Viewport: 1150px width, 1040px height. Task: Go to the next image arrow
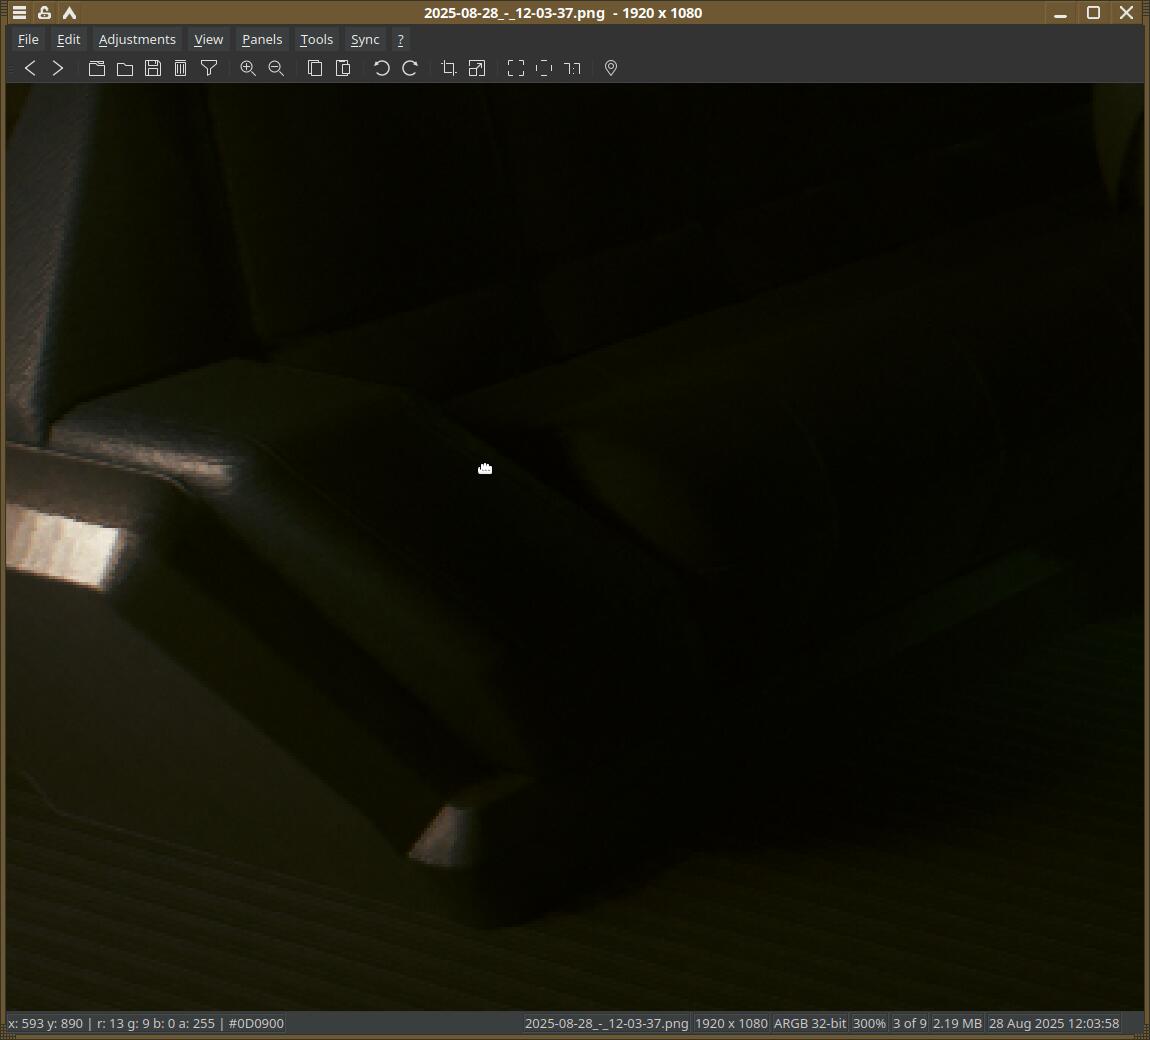click(x=58, y=68)
